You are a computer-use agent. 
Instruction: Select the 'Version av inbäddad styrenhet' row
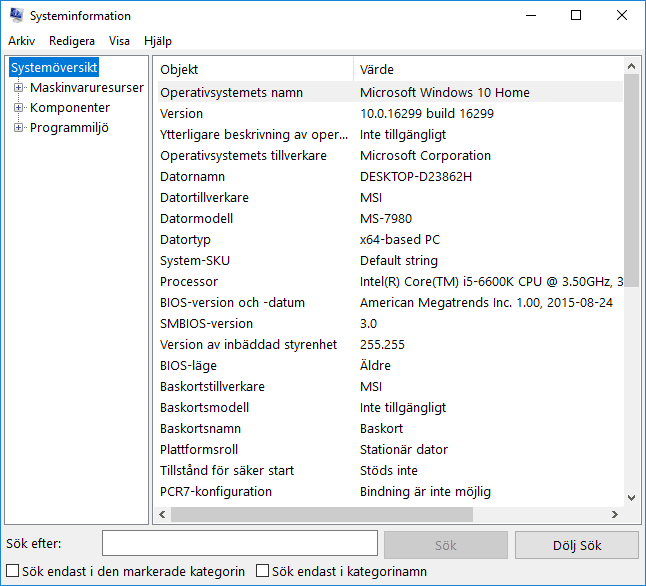click(x=390, y=345)
